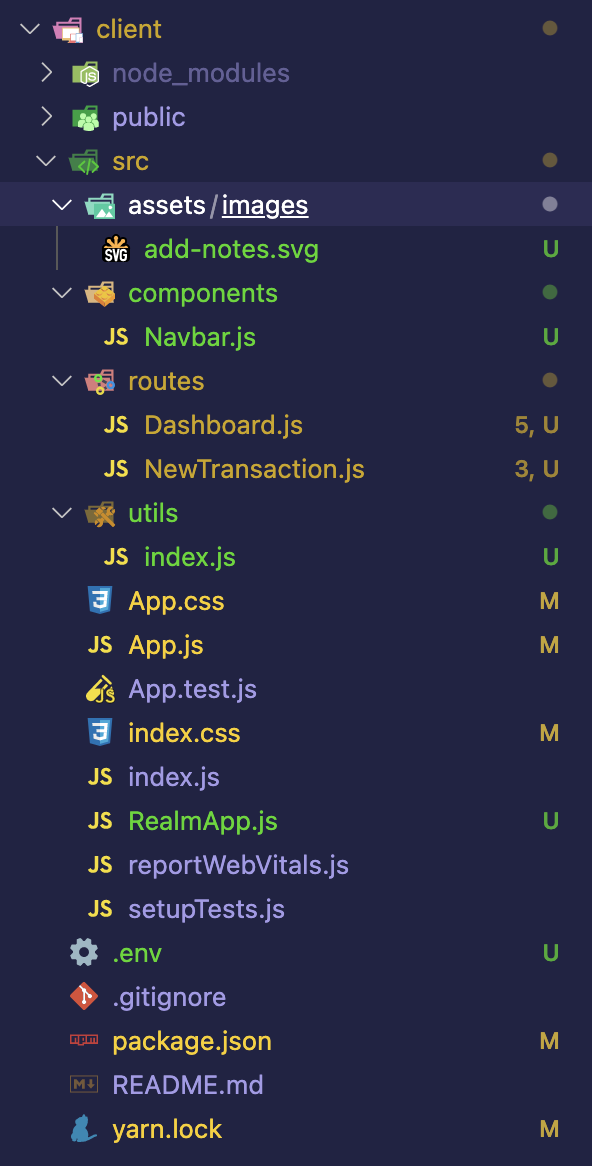Viewport: 592px width, 1166px height.
Task: Open the RealmApp.js file
Action: click(x=203, y=822)
